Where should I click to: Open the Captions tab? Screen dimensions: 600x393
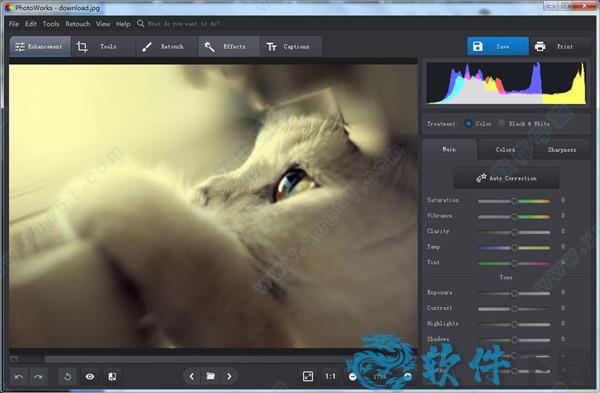291,47
